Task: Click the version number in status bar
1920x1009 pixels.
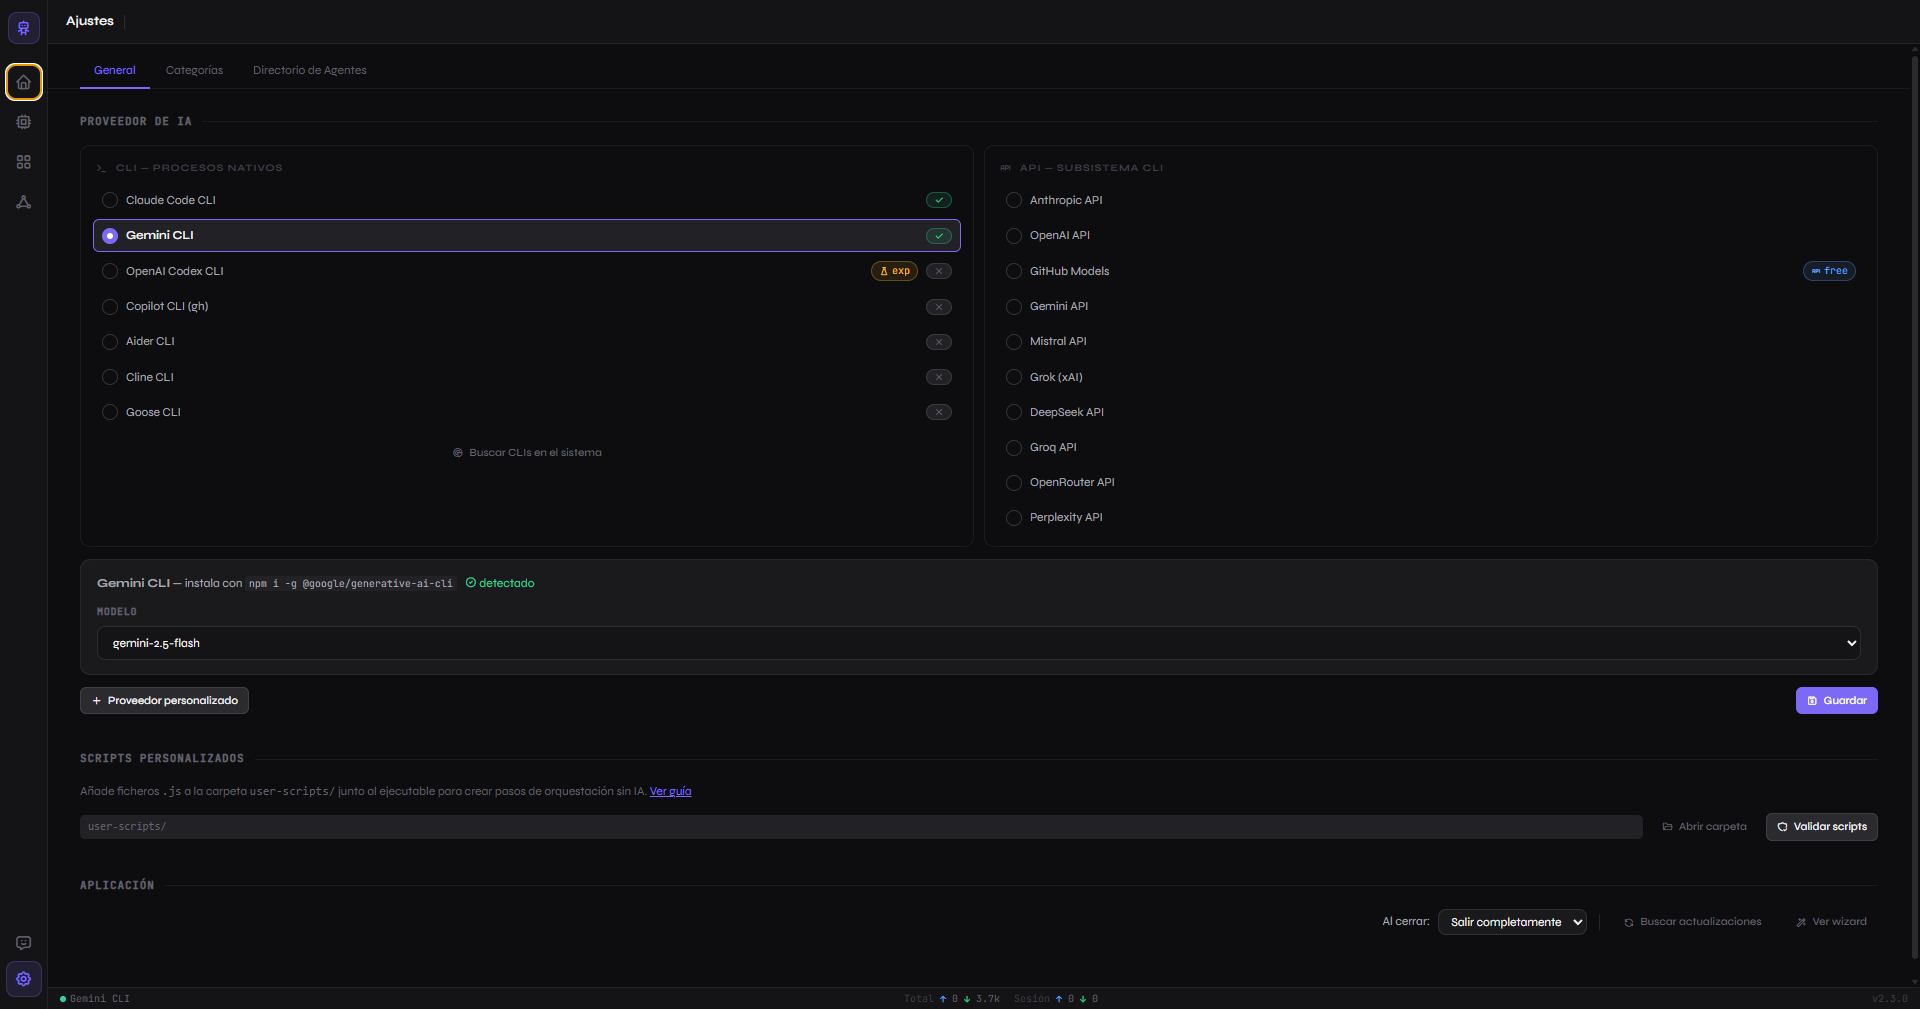Action: point(1889,999)
